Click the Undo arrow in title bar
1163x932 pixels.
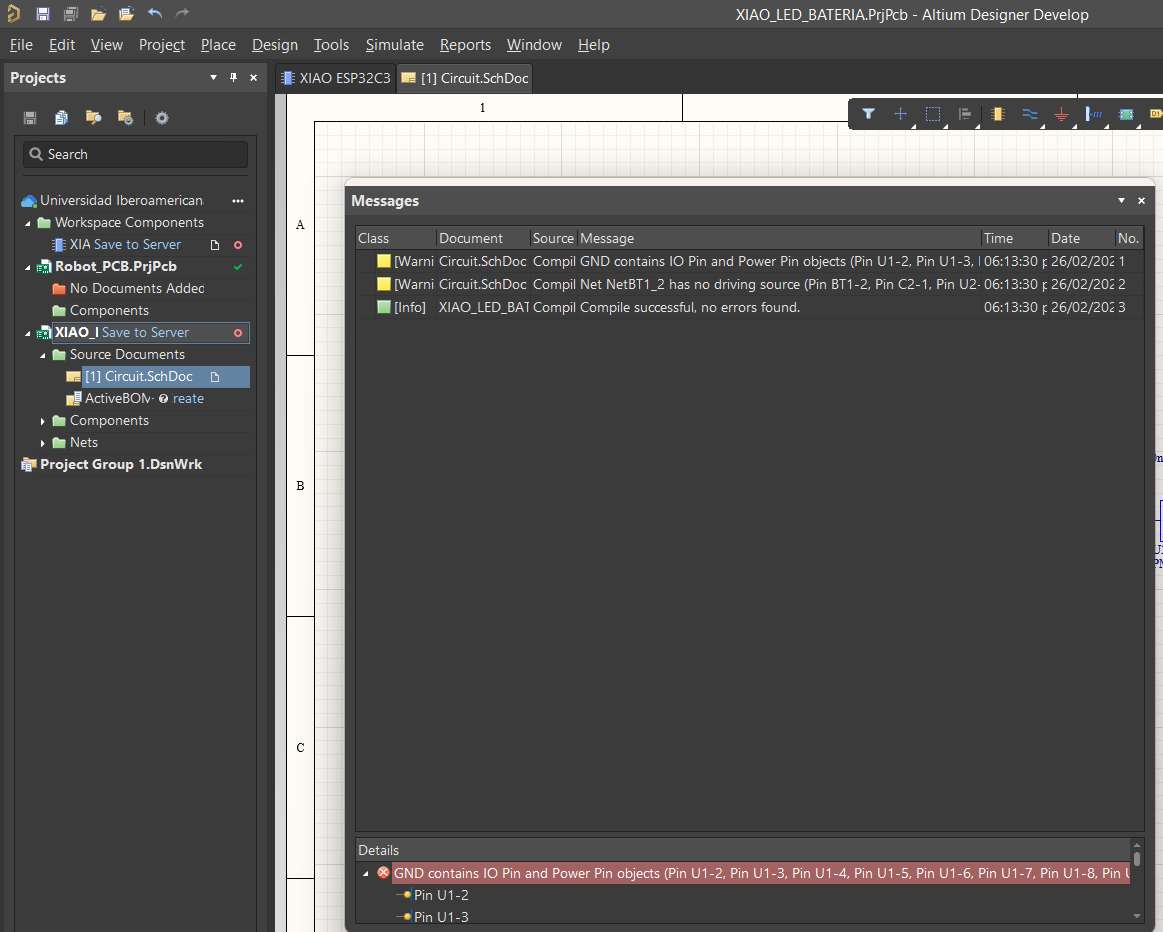click(x=154, y=14)
